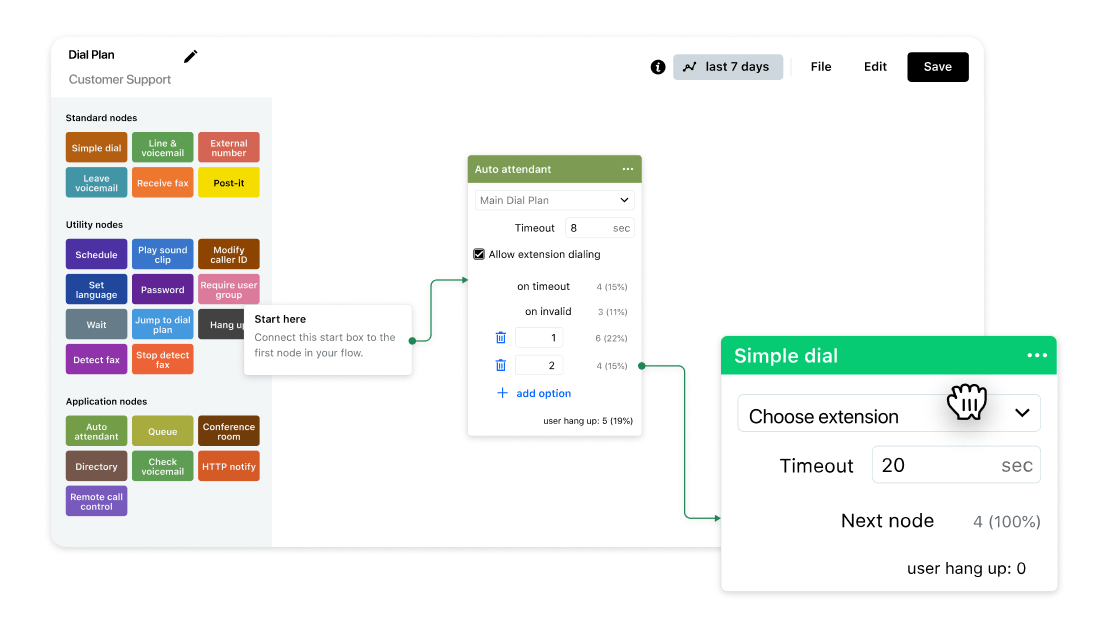Click the trend-line icon beside last 7 days
Image resolution: width=1110 pixels, height=628 pixels.
(x=689, y=66)
